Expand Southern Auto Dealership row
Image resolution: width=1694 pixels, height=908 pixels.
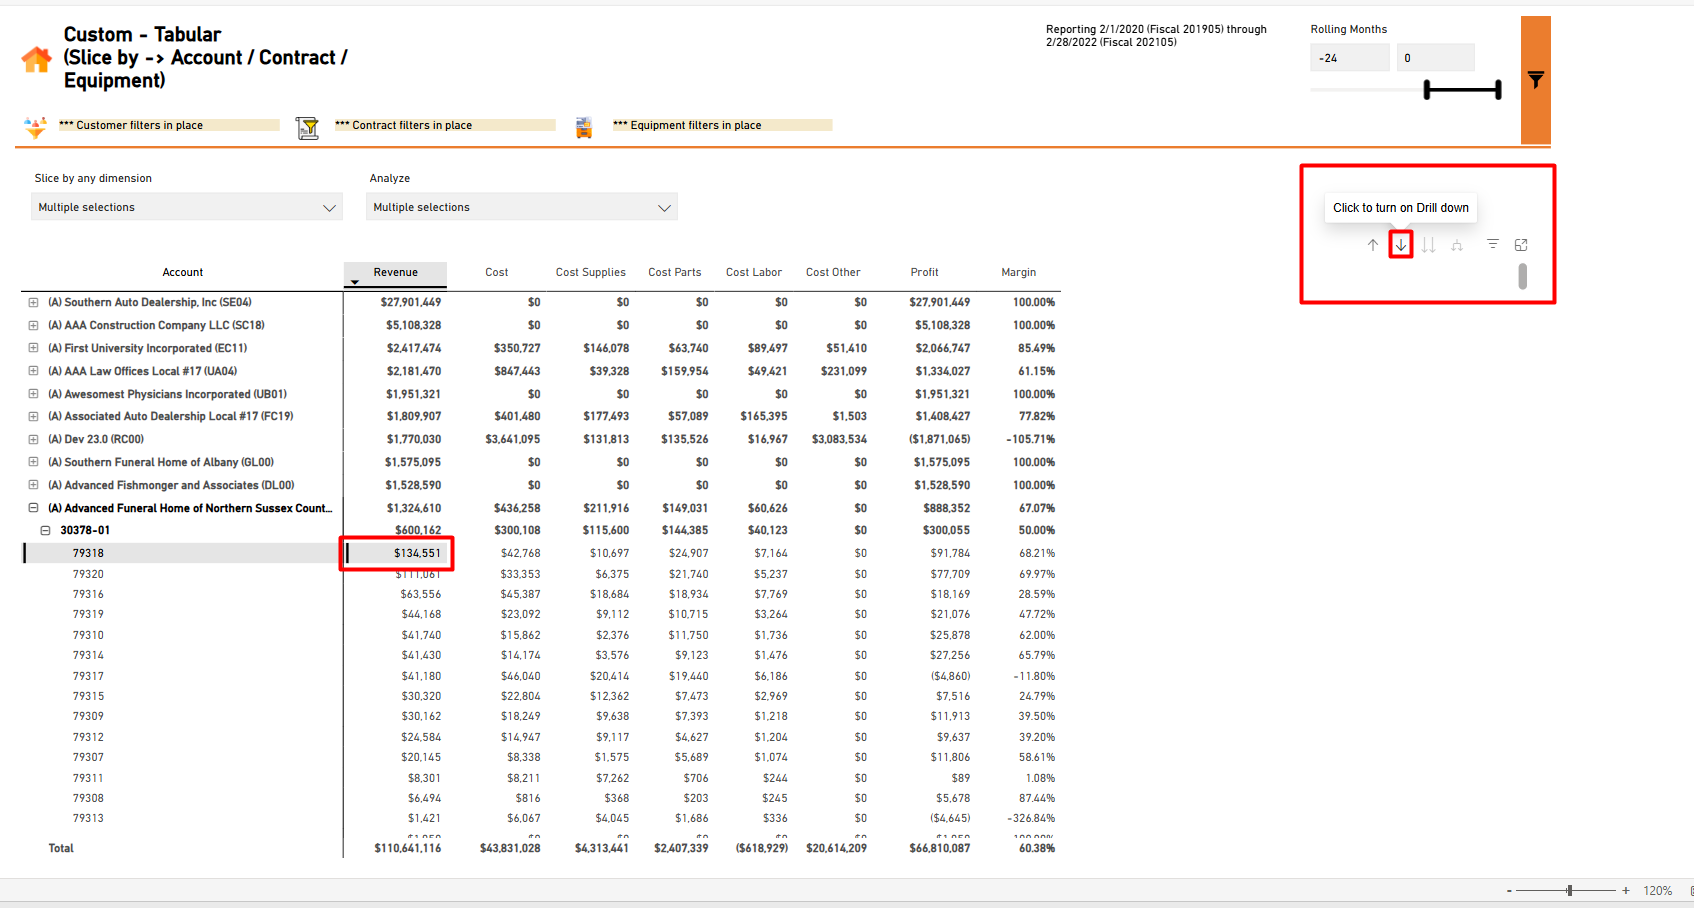pos(33,302)
